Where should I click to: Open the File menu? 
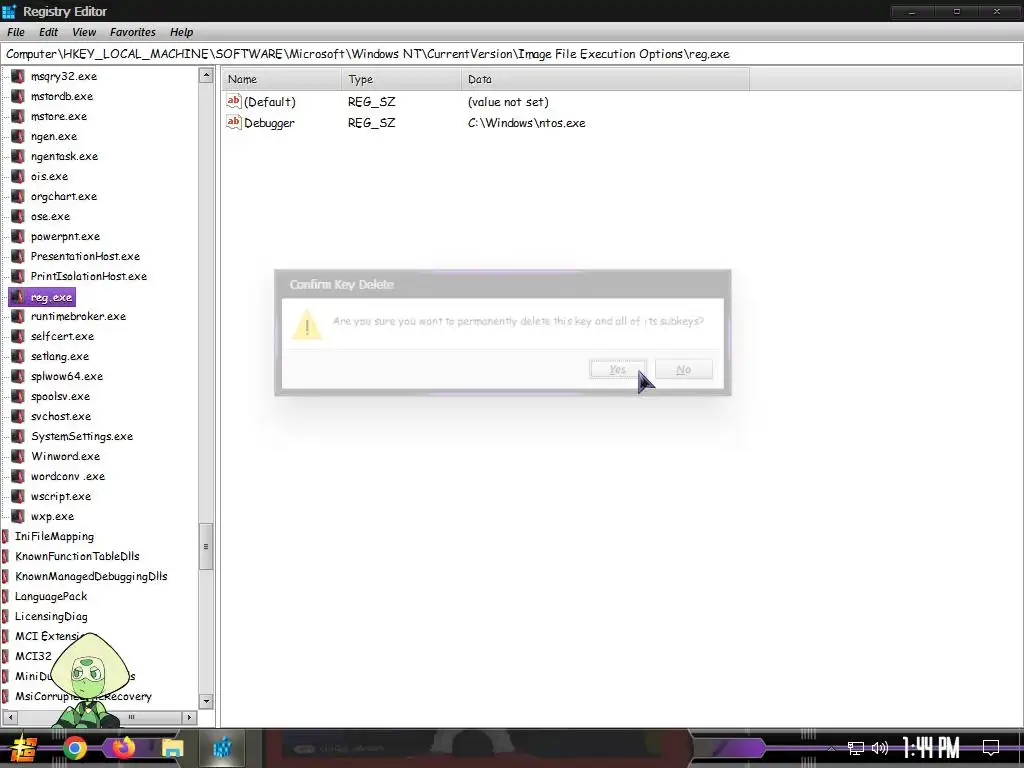tap(16, 32)
